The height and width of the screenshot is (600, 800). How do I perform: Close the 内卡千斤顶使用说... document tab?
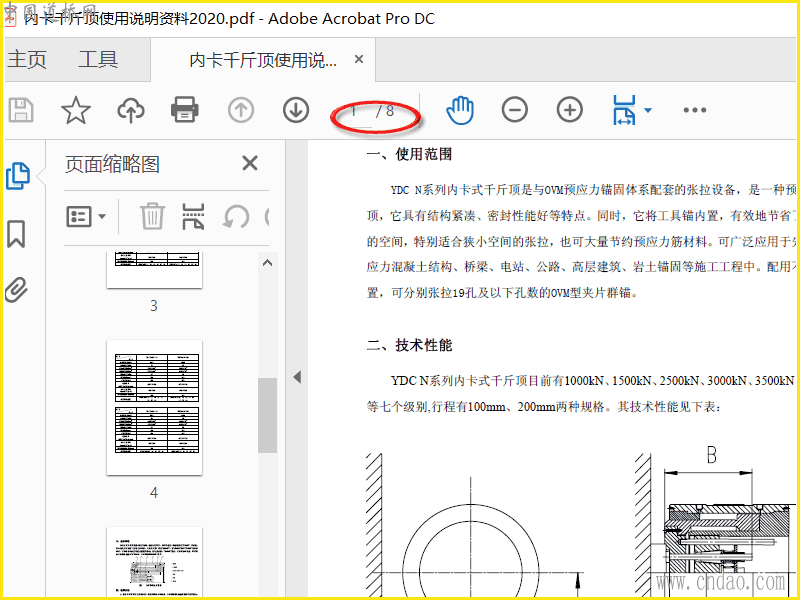pyautogui.click(x=359, y=60)
